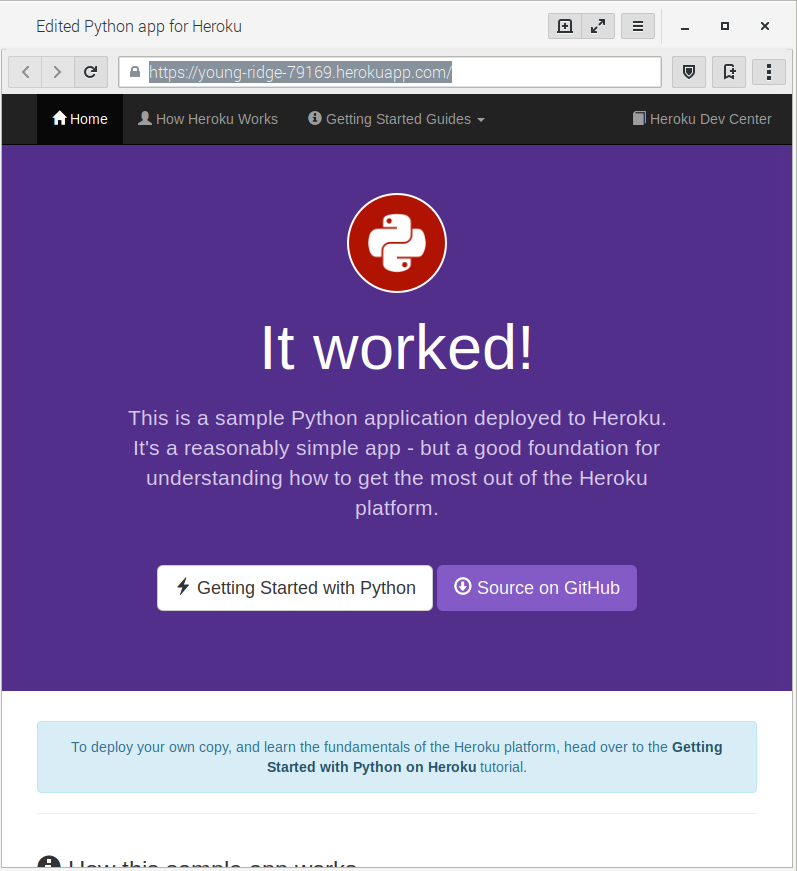This screenshot has height=871, width=797.
Task: Toggle fullscreen with the expand arrows icon
Action: click(x=598, y=26)
